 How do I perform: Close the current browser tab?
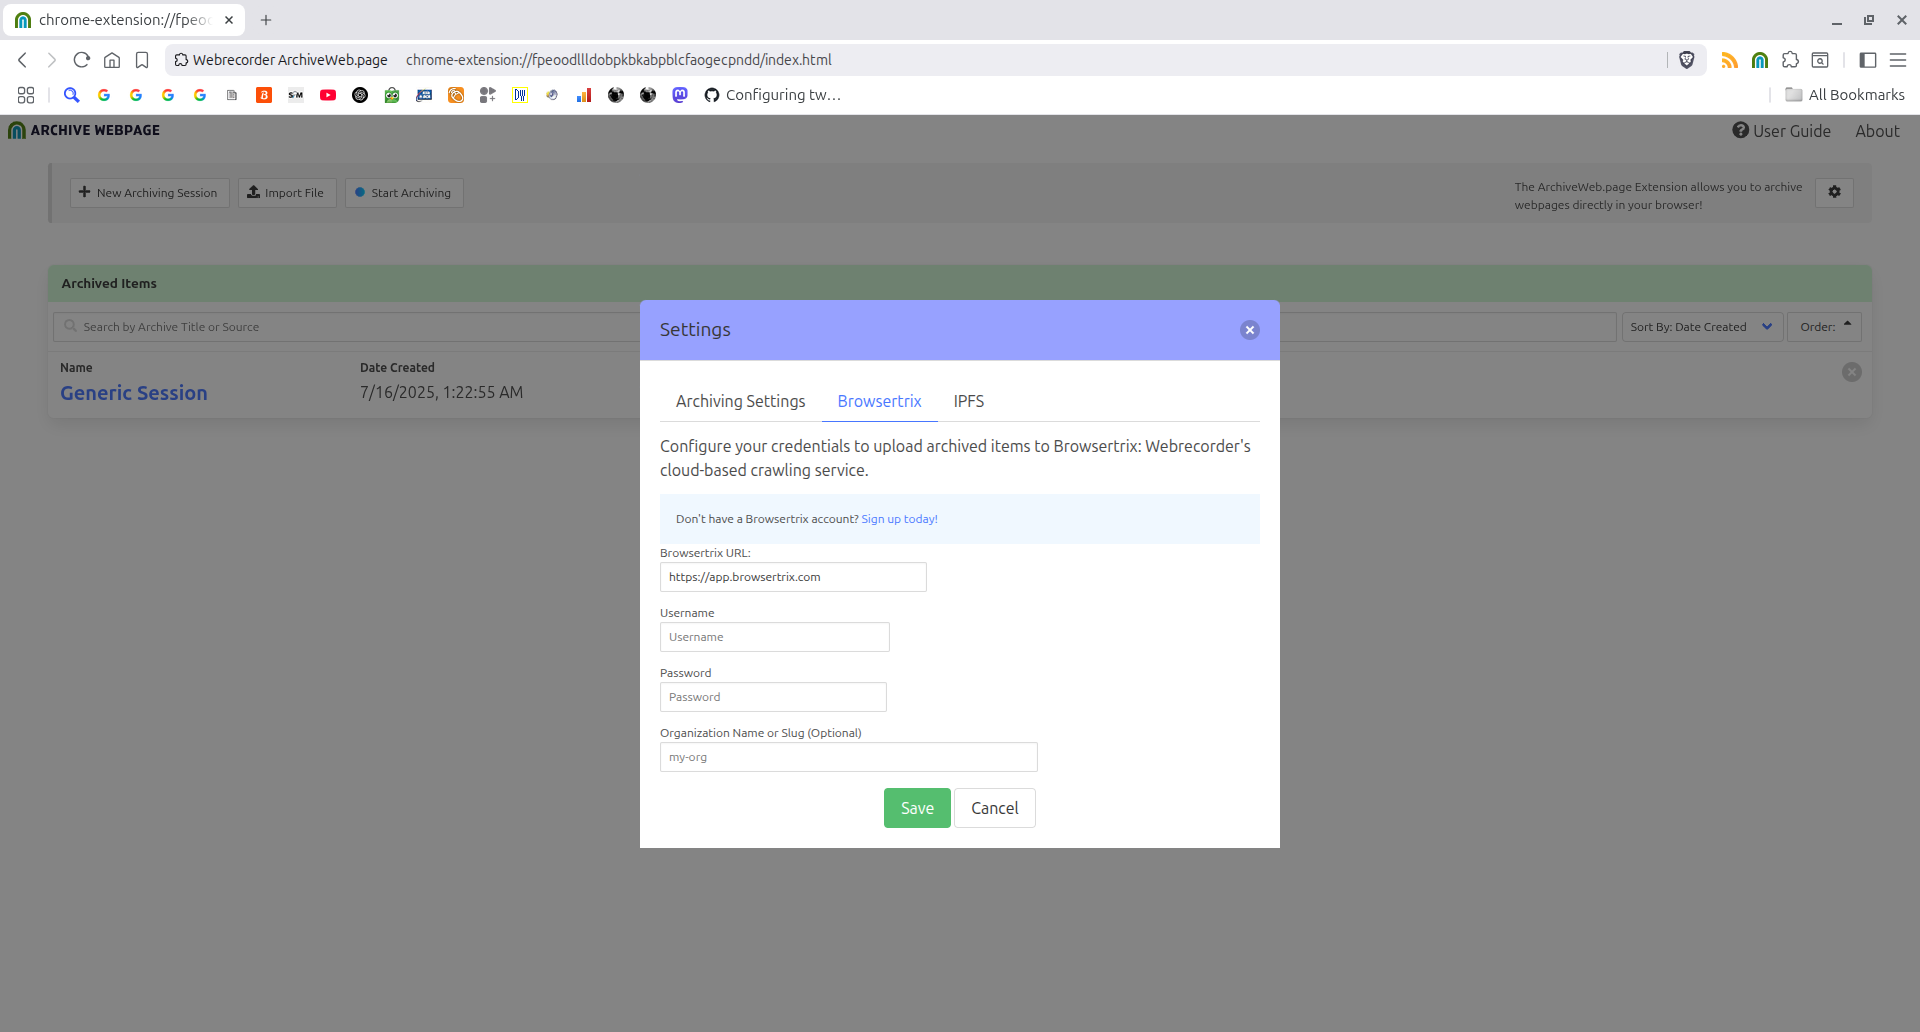point(229,20)
